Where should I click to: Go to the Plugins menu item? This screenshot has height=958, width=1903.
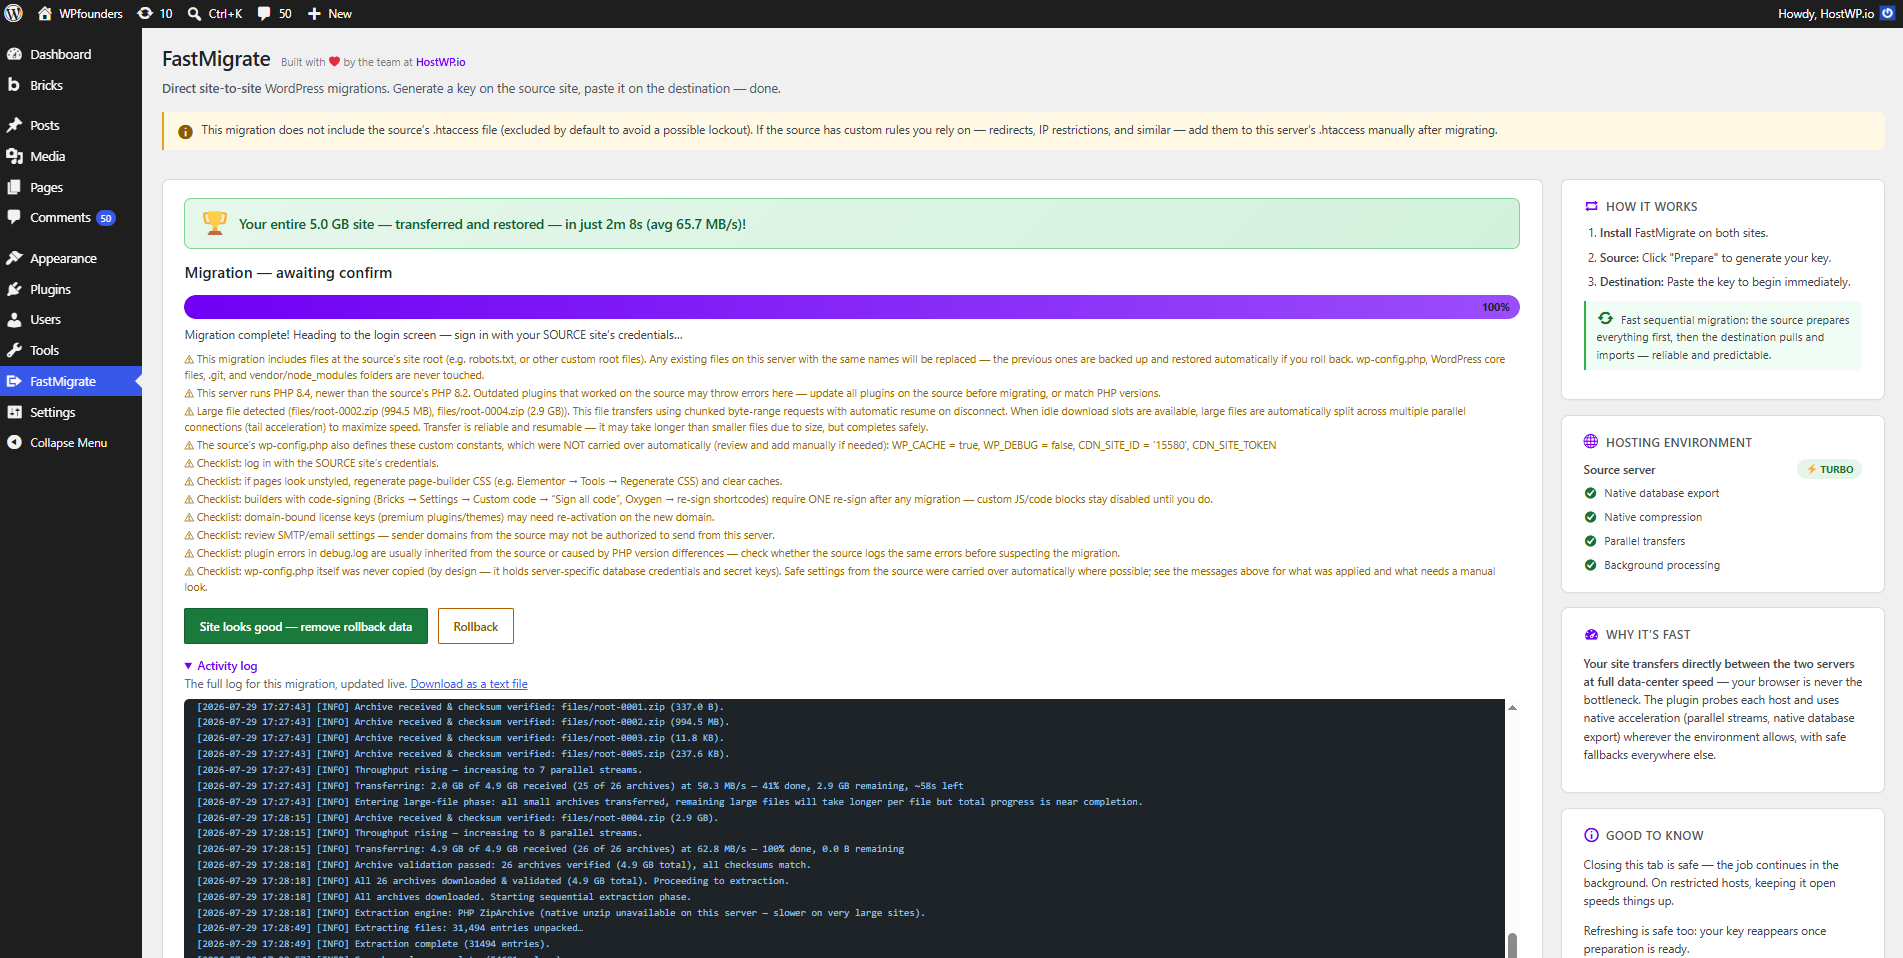click(x=50, y=289)
